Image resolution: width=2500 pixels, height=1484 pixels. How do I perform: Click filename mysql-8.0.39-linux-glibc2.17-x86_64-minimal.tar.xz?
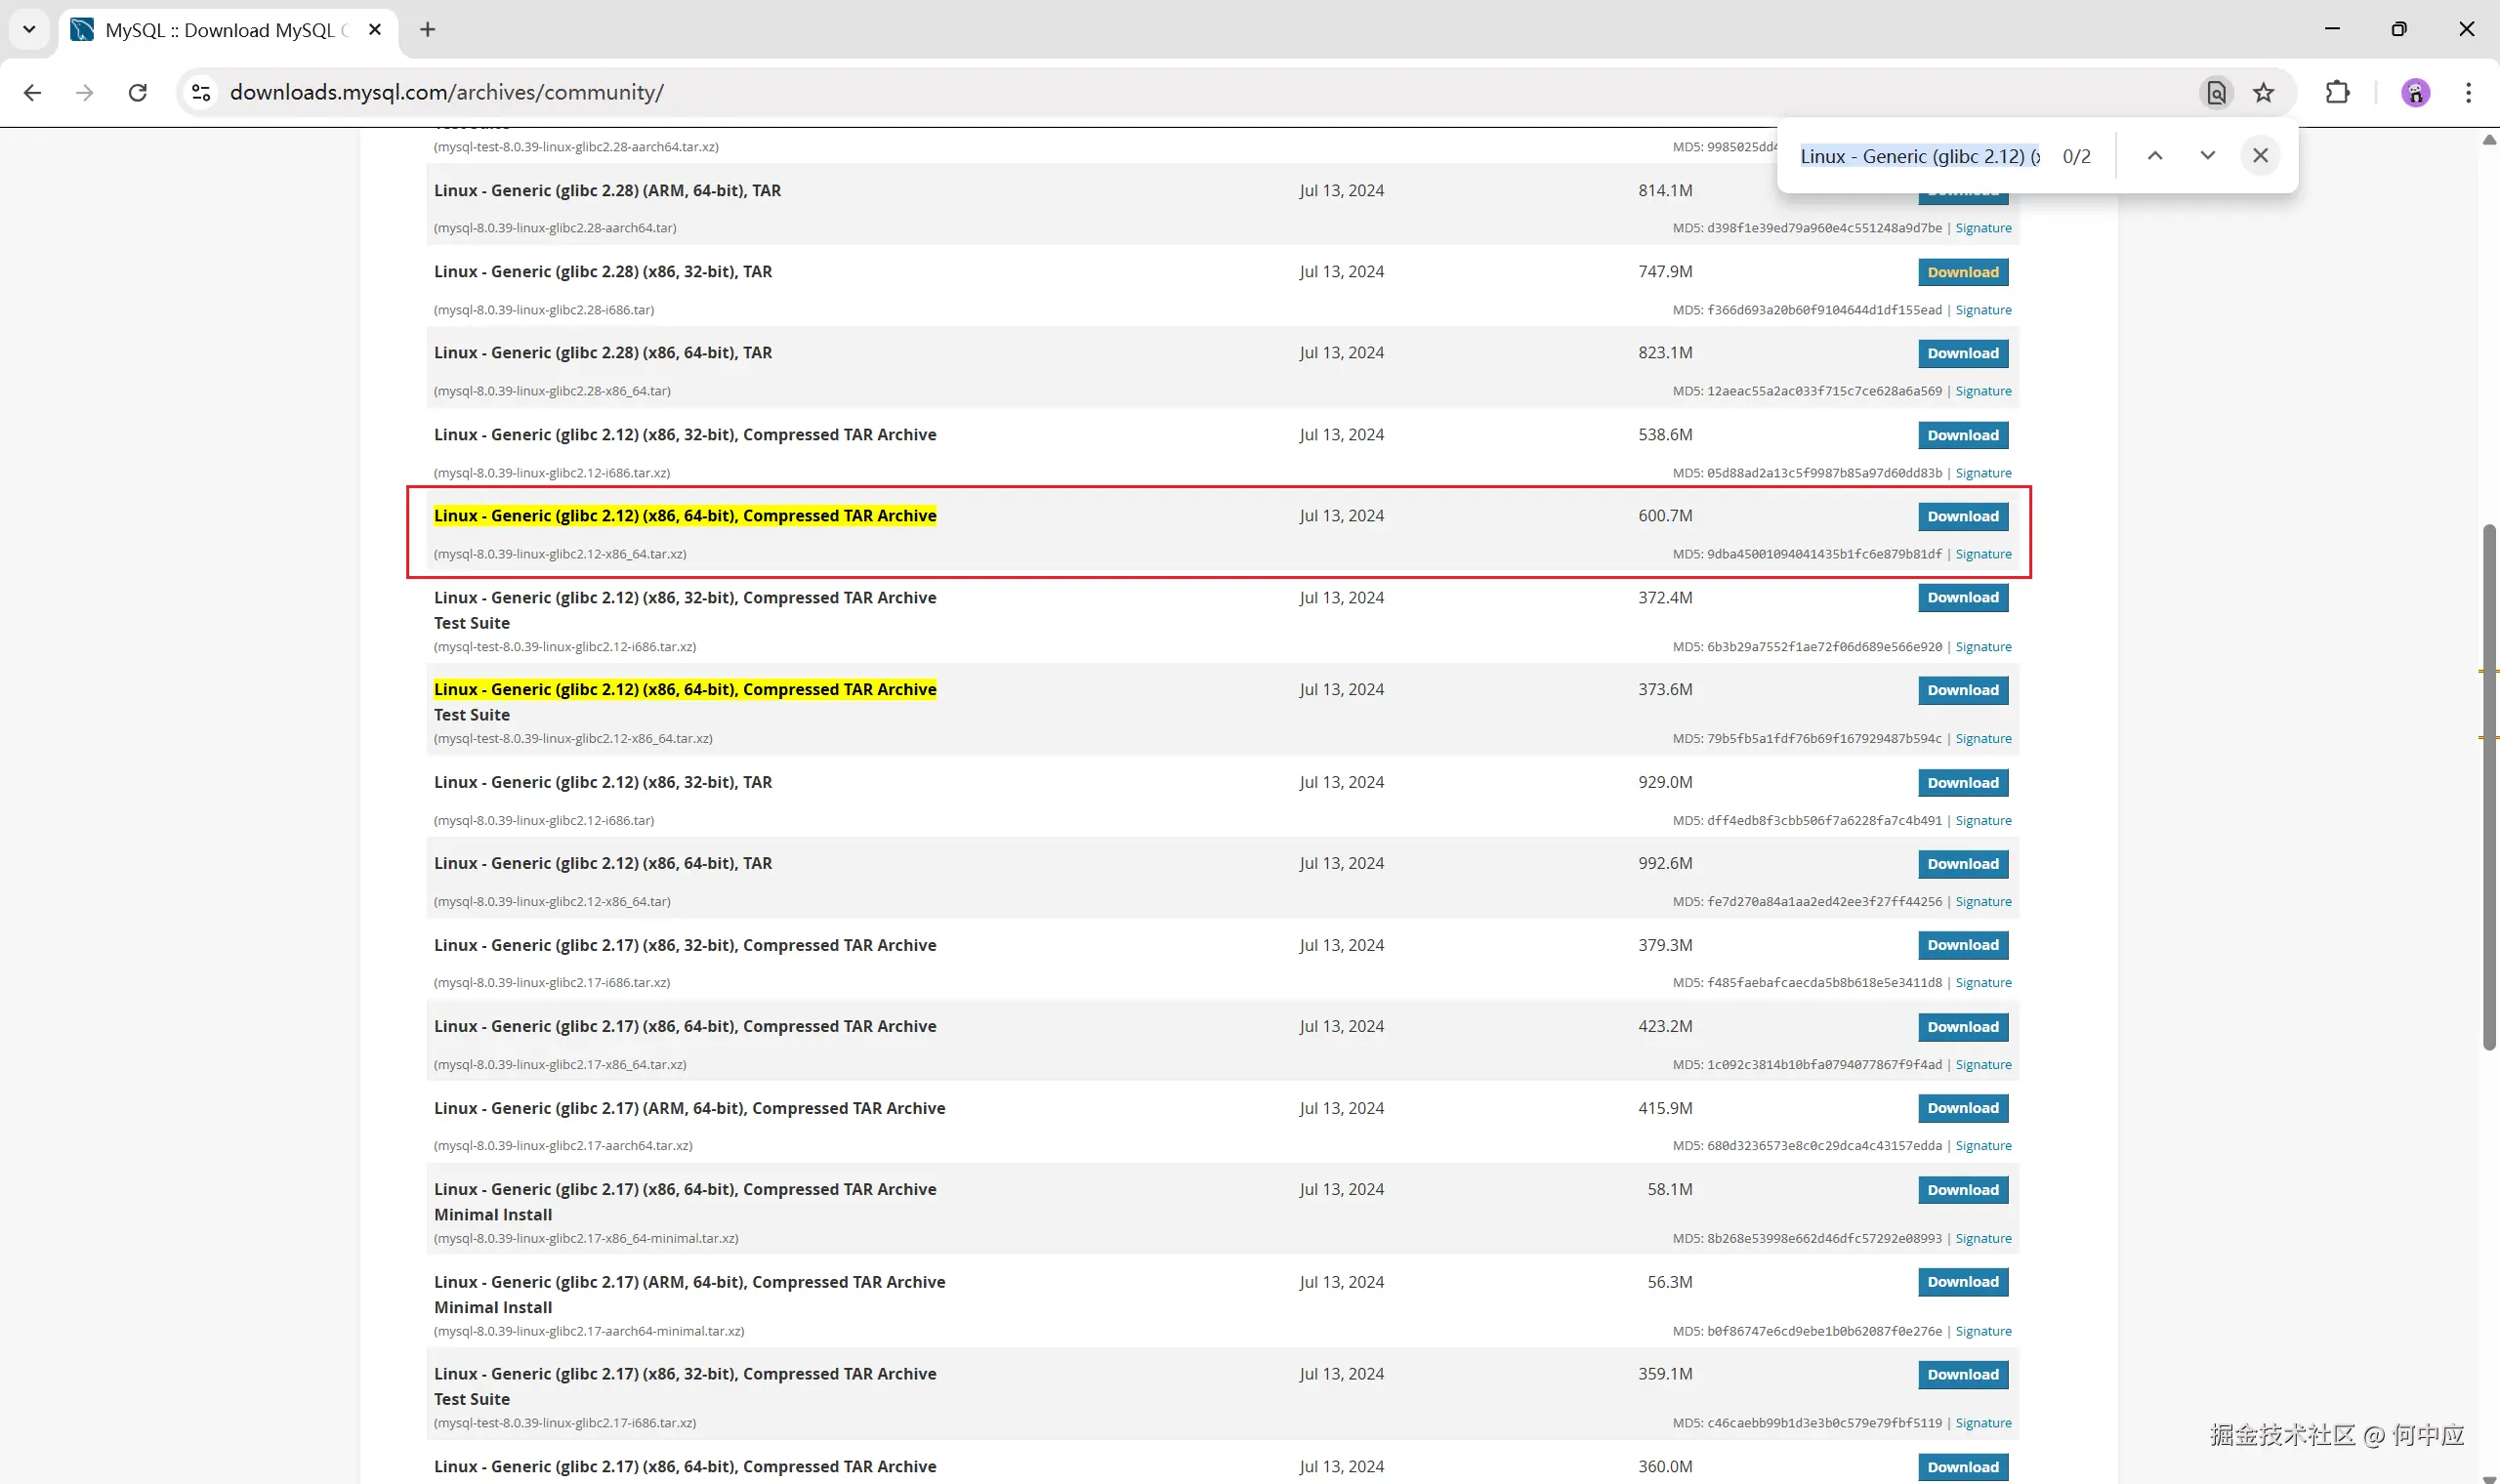[x=586, y=1239]
